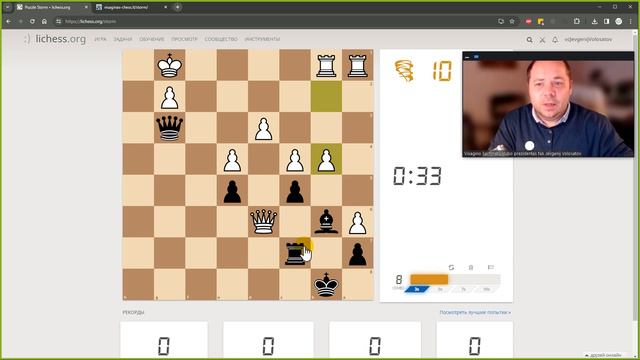This screenshot has height=360, width=640.
Task: Click the blue 3s combo bonus marker
Action: coord(417,289)
